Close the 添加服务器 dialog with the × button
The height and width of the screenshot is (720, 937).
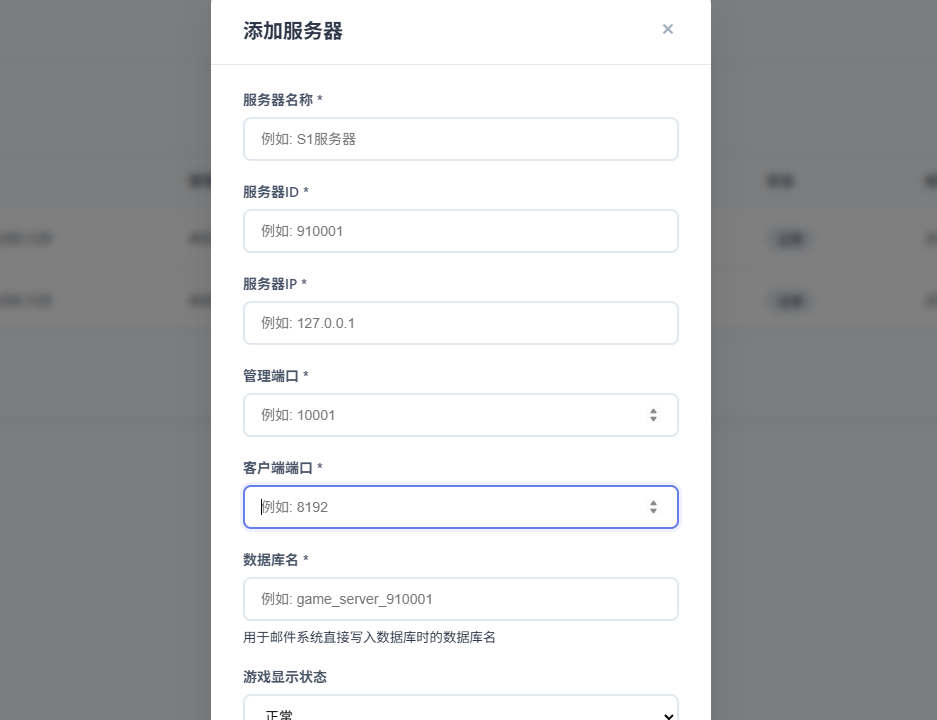pyautogui.click(x=668, y=29)
